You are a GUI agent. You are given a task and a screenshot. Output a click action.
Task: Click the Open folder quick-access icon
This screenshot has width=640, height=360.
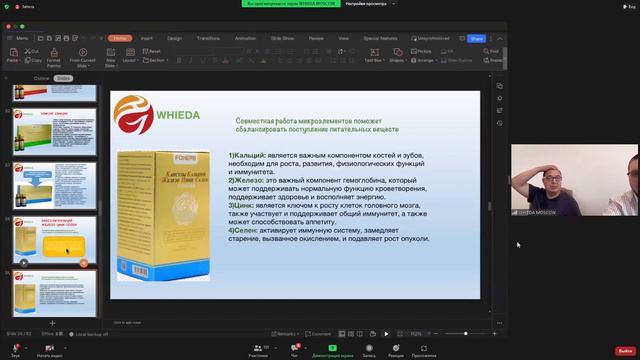pos(40,38)
